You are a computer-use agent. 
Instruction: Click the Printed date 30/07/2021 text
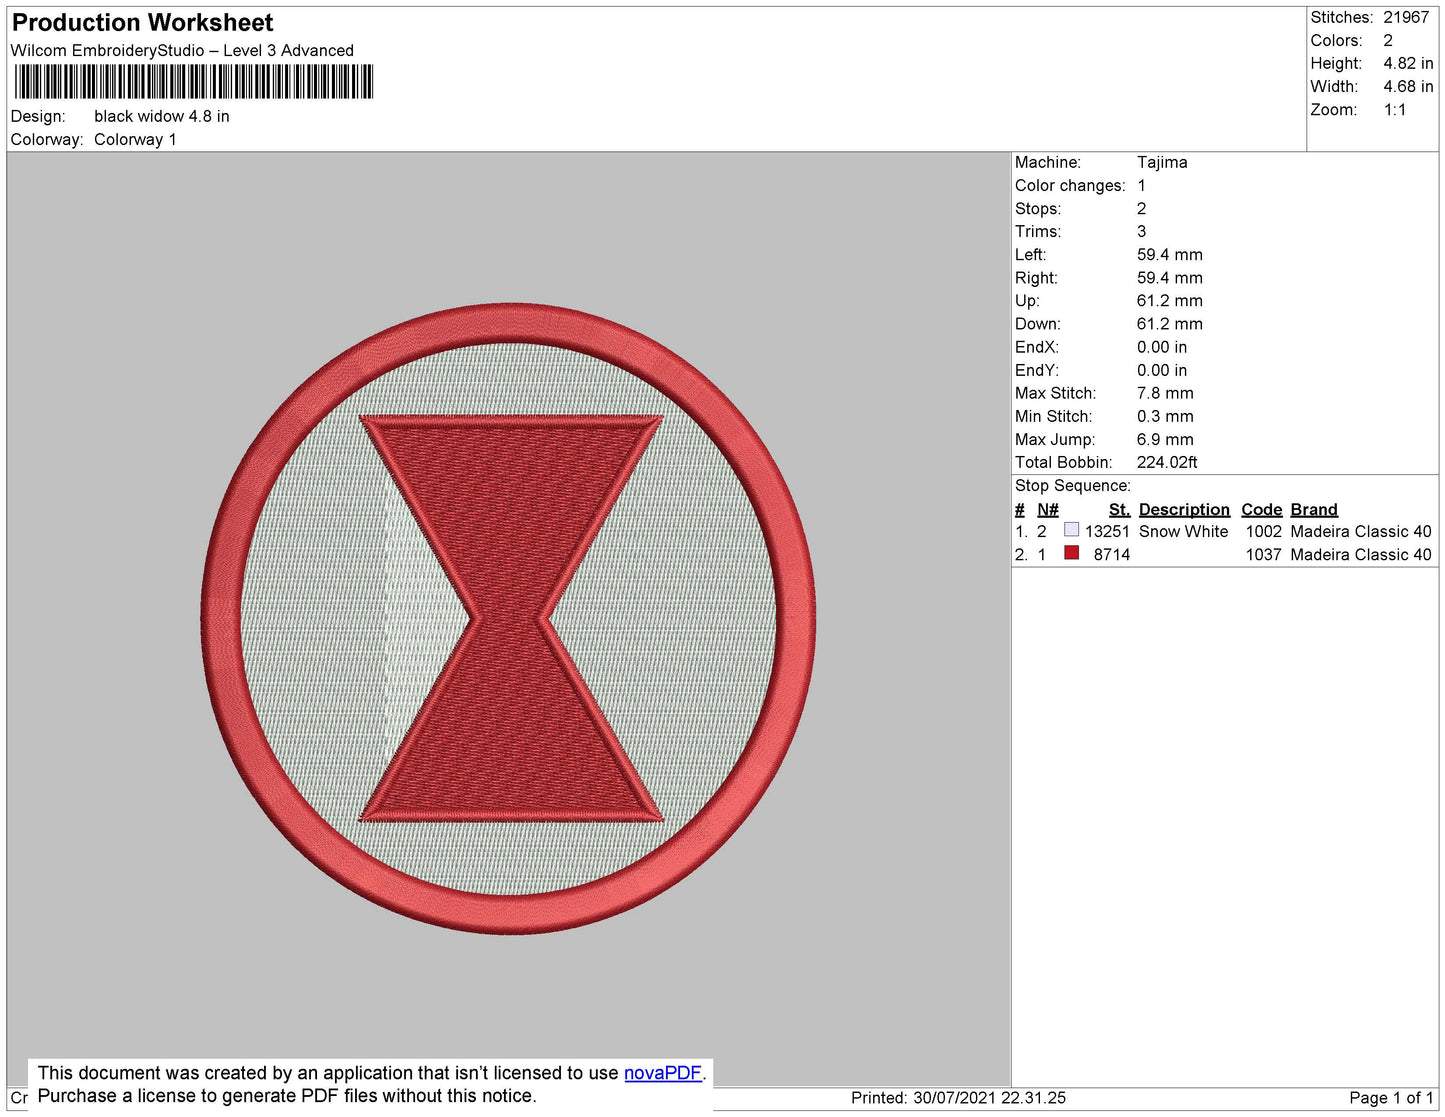pyautogui.click(x=958, y=1097)
